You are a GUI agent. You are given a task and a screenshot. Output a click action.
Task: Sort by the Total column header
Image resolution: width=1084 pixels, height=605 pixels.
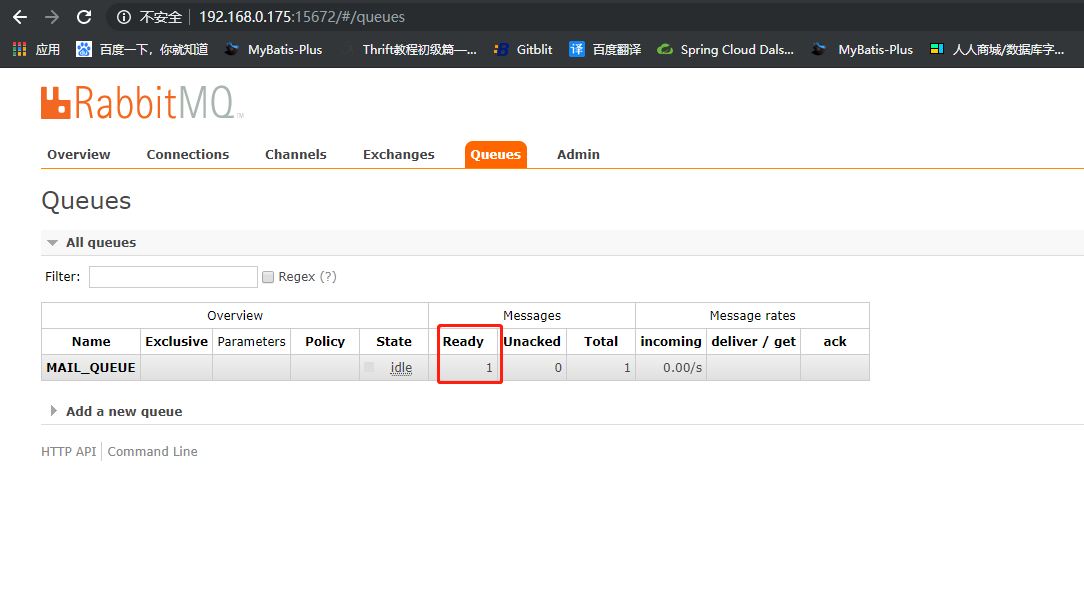point(601,342)
